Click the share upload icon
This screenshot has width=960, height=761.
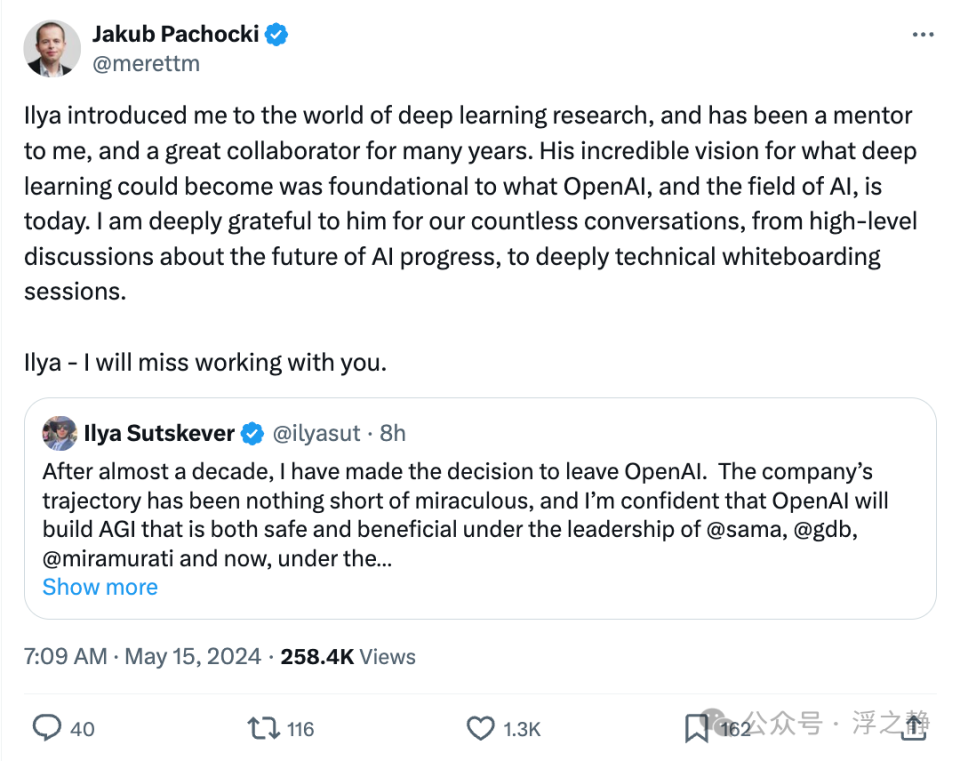913,727
